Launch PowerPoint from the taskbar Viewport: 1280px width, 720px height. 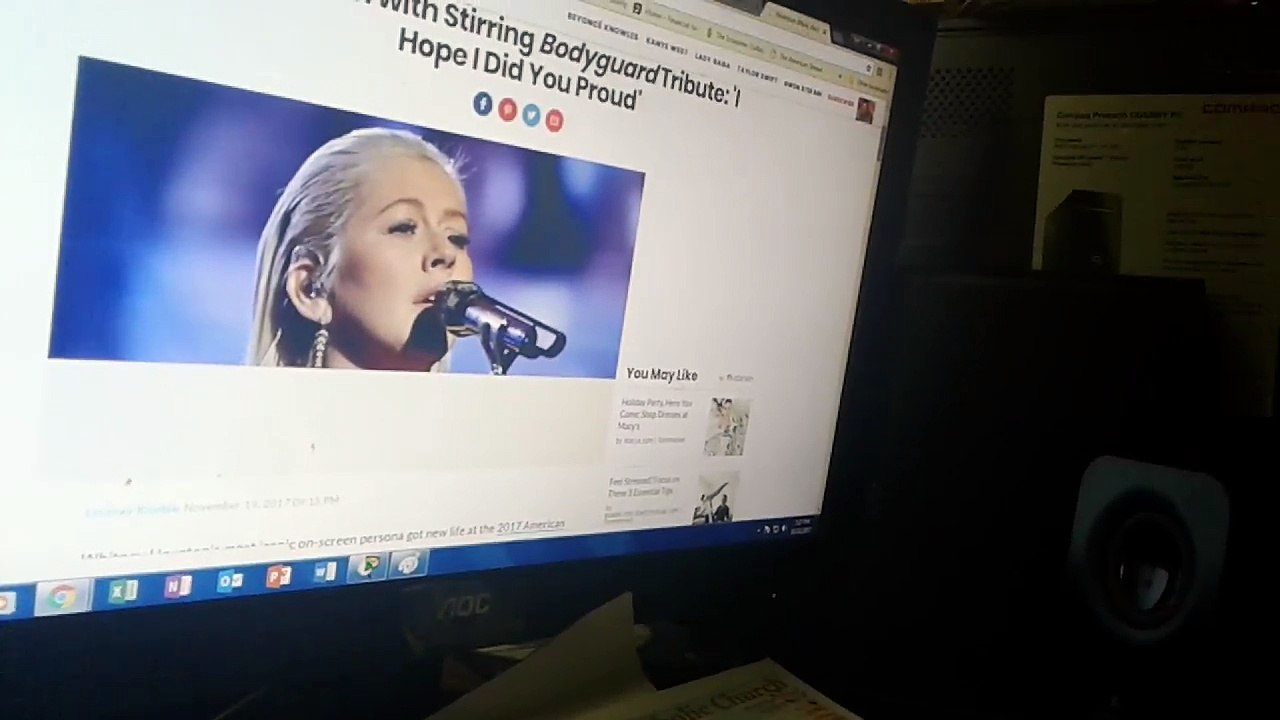pyautogui.click(x=279, y=576)
